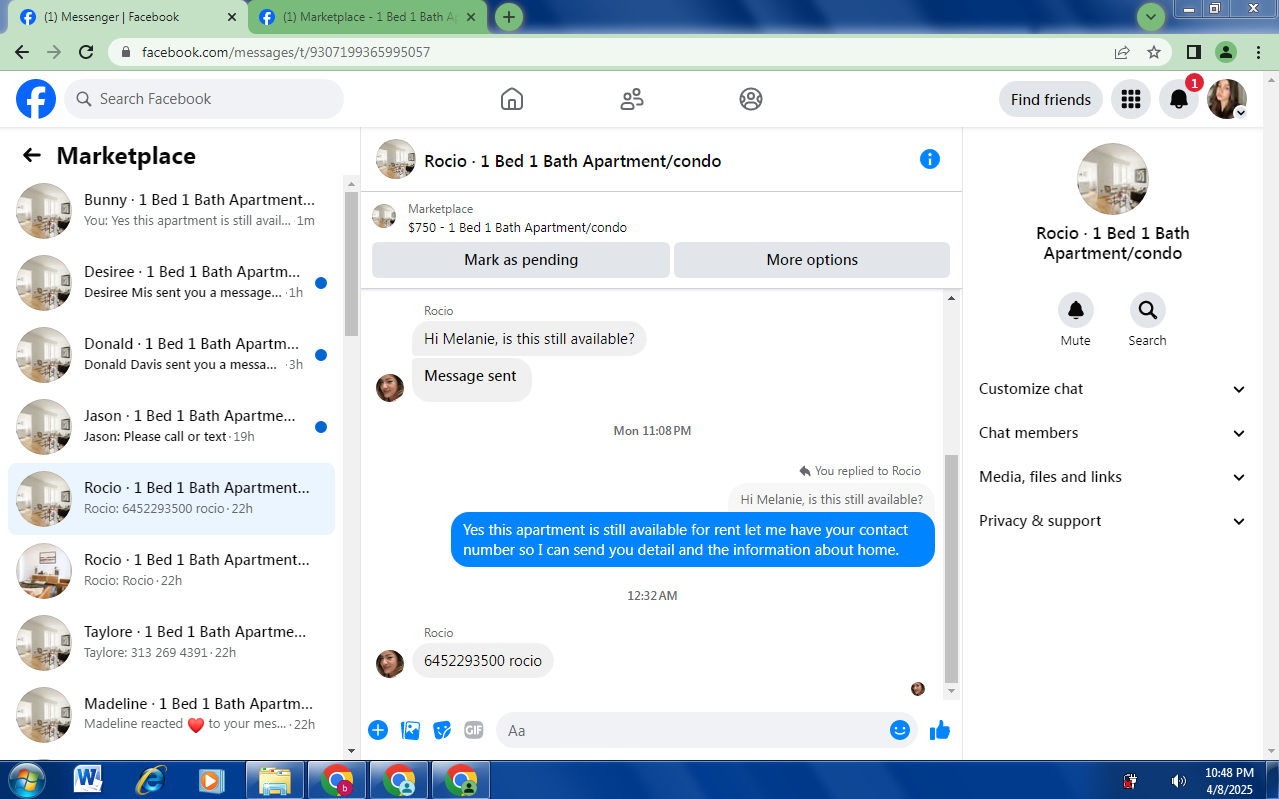Screen dimensions: 1279x799
Task: Open Desiree conversation
Action: click(x=171, y=283)
